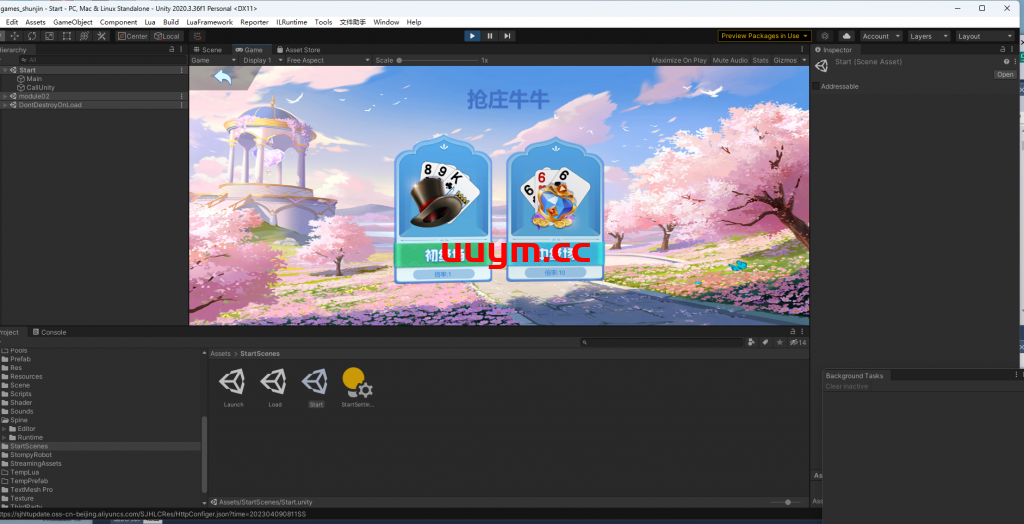
Task: Click Preview Packages in Use button
Action: (x=764, y=36)
